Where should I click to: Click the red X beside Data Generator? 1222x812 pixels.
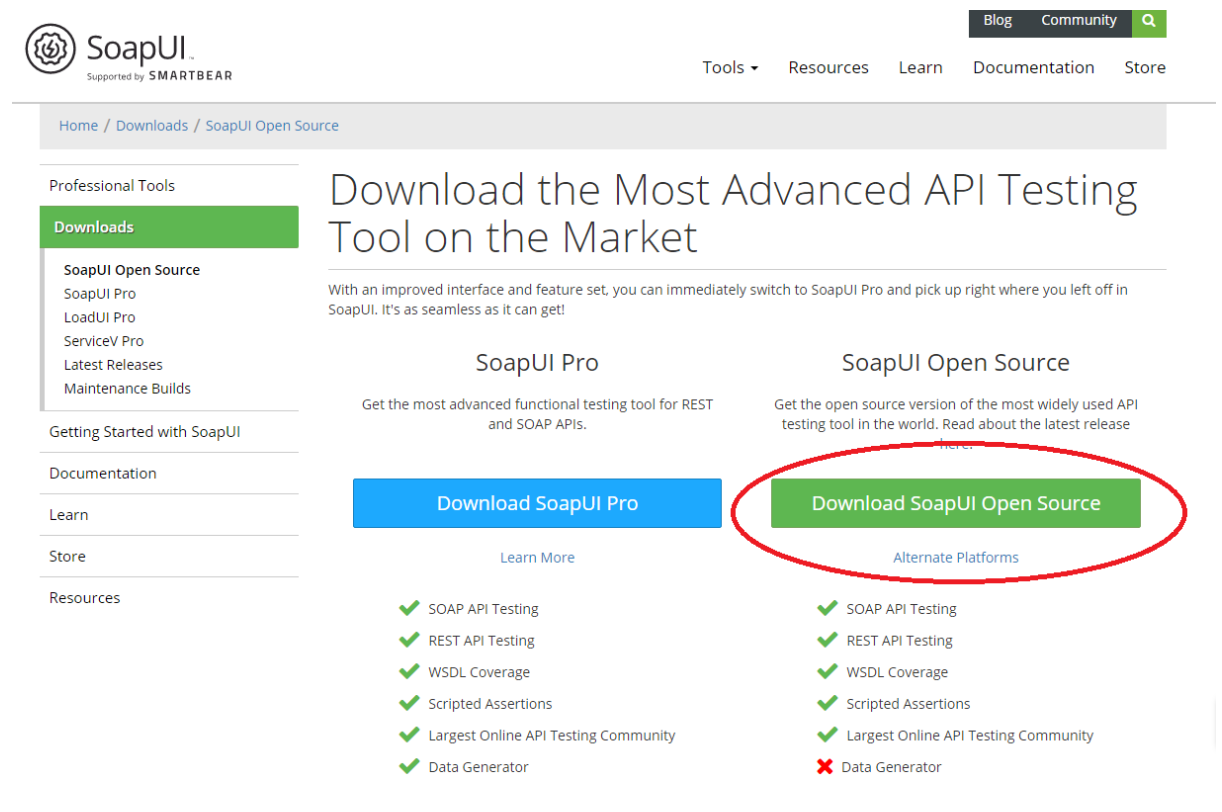[828, 767]
